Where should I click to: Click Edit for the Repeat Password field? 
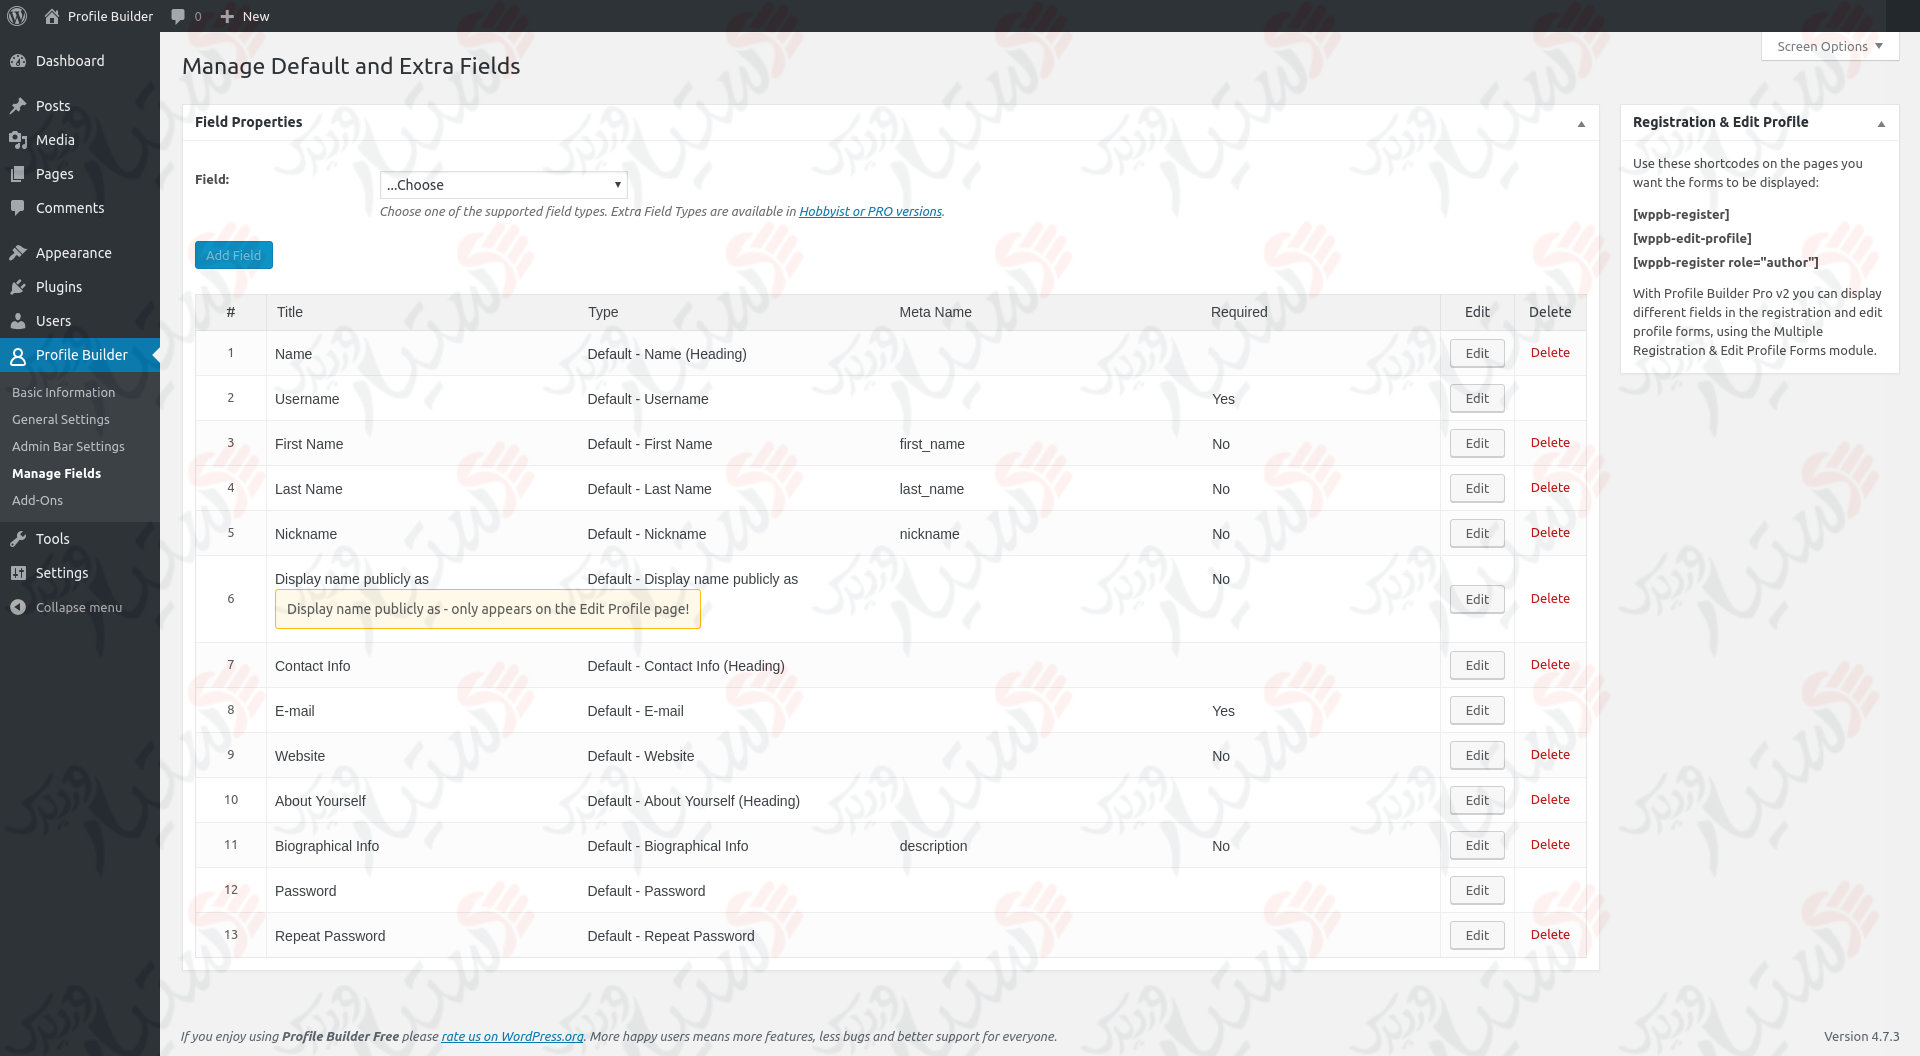(1476, 935)
